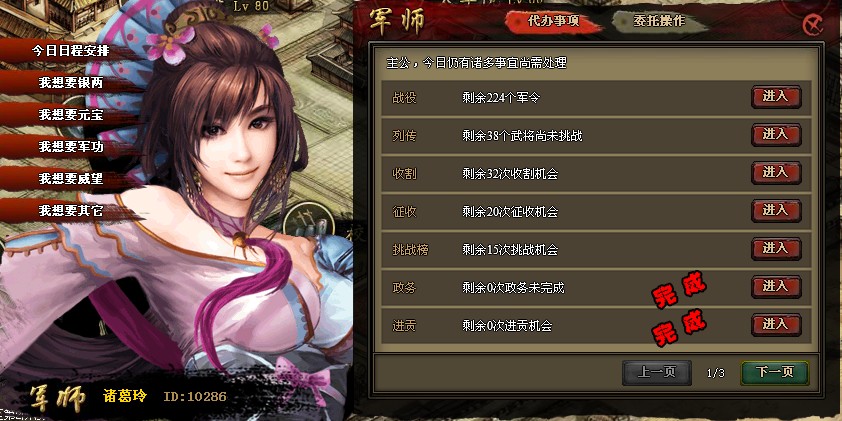842x421 pixels.
Task: Go back with the 上一页 button
Action: point(656,373)
